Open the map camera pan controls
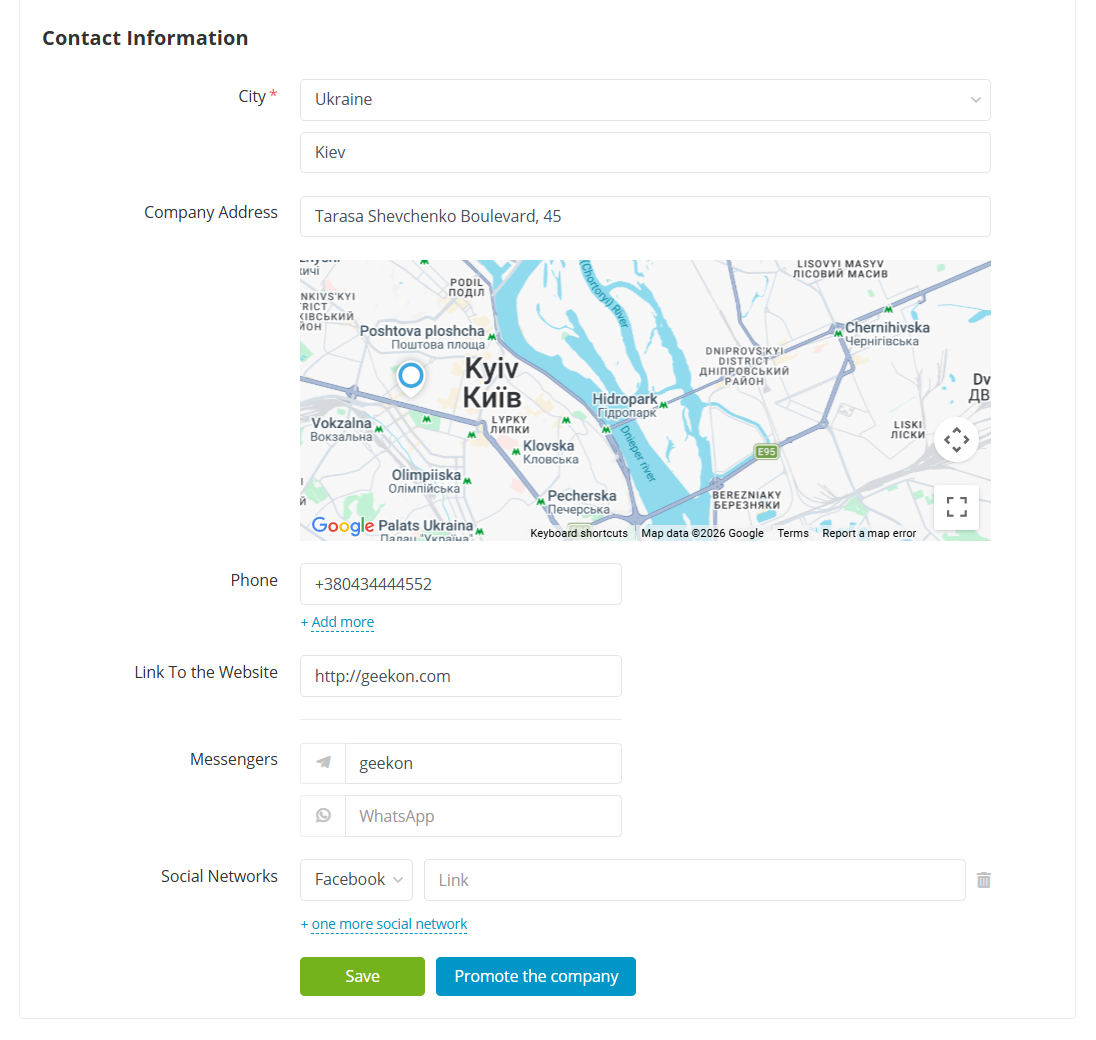This screenshot has width=1096, height=1040. (x=956, y=439)
